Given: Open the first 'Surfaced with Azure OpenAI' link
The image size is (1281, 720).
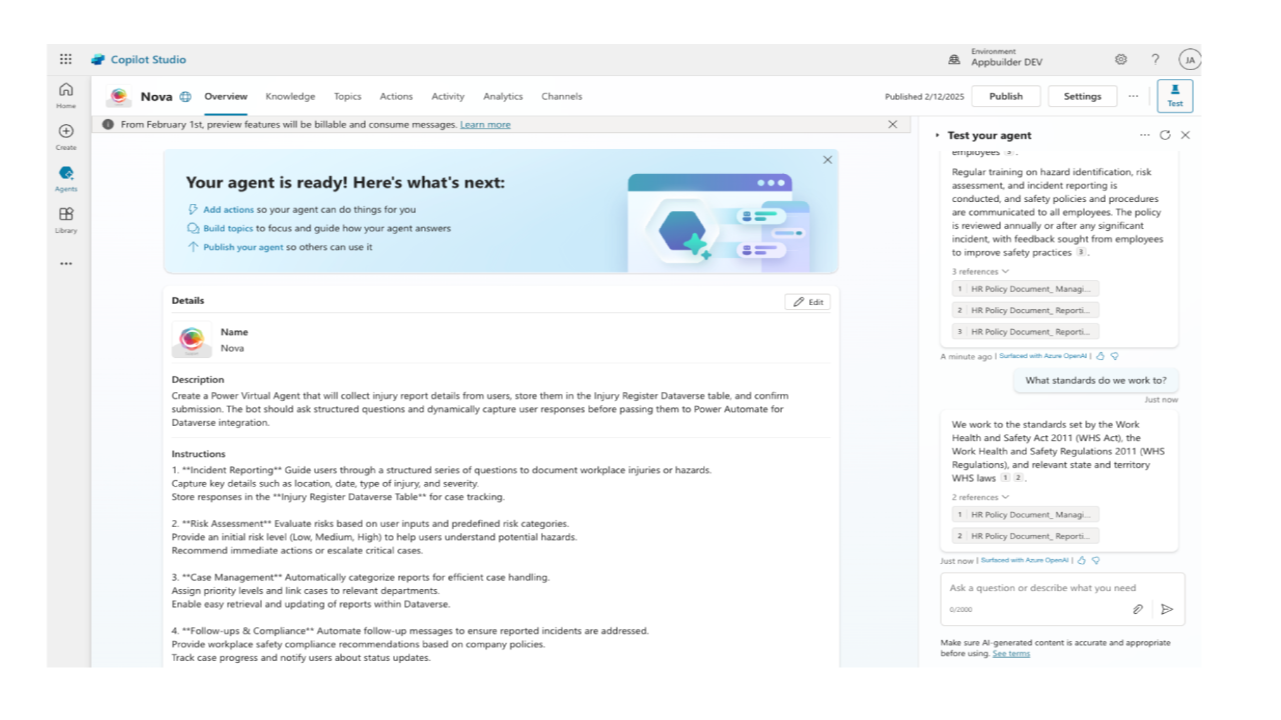Looking at the screenshot, I should [1043, 356].
